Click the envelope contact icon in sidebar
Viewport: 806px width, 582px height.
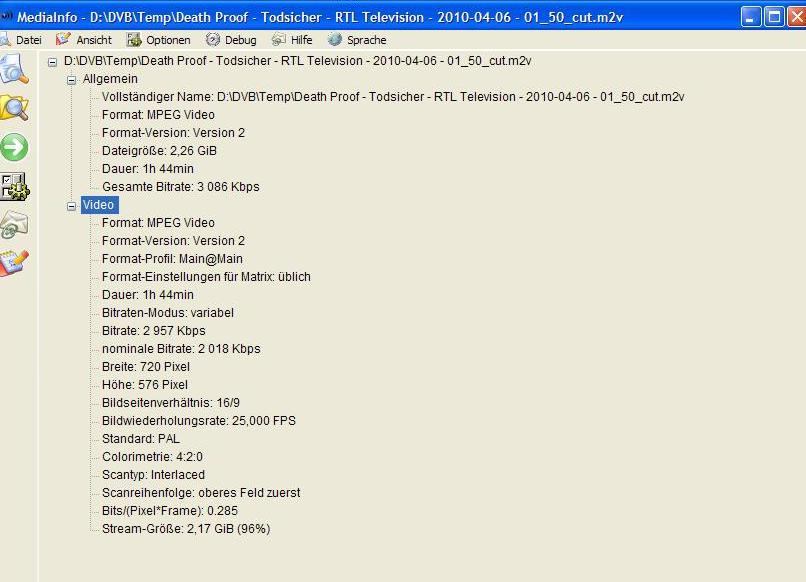(14, 225)
